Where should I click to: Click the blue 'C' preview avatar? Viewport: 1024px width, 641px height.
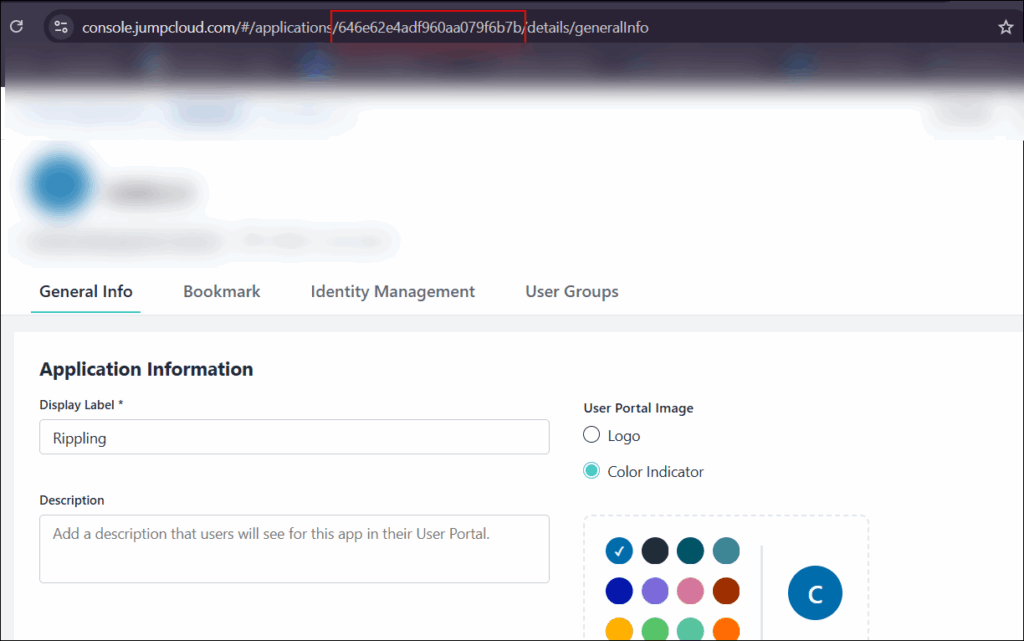click(x=814, y=593)
